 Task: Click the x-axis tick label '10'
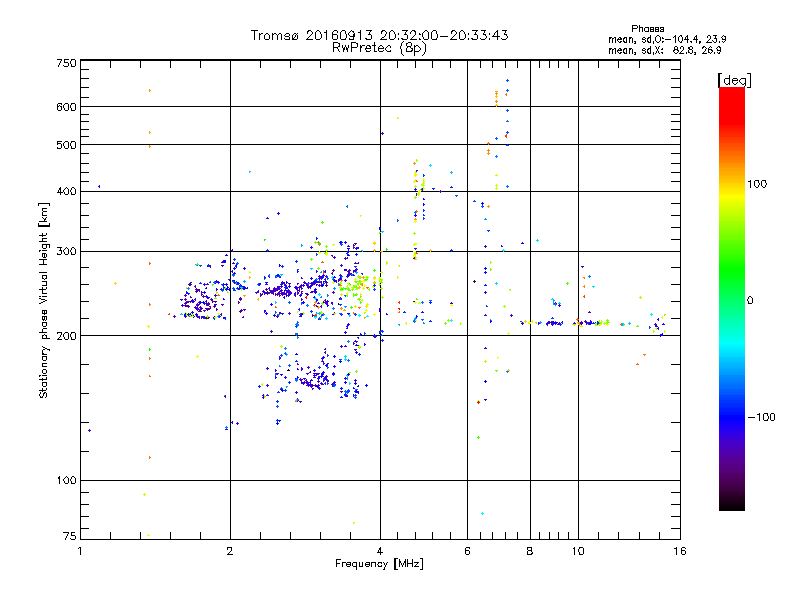(x=578, y=551)
